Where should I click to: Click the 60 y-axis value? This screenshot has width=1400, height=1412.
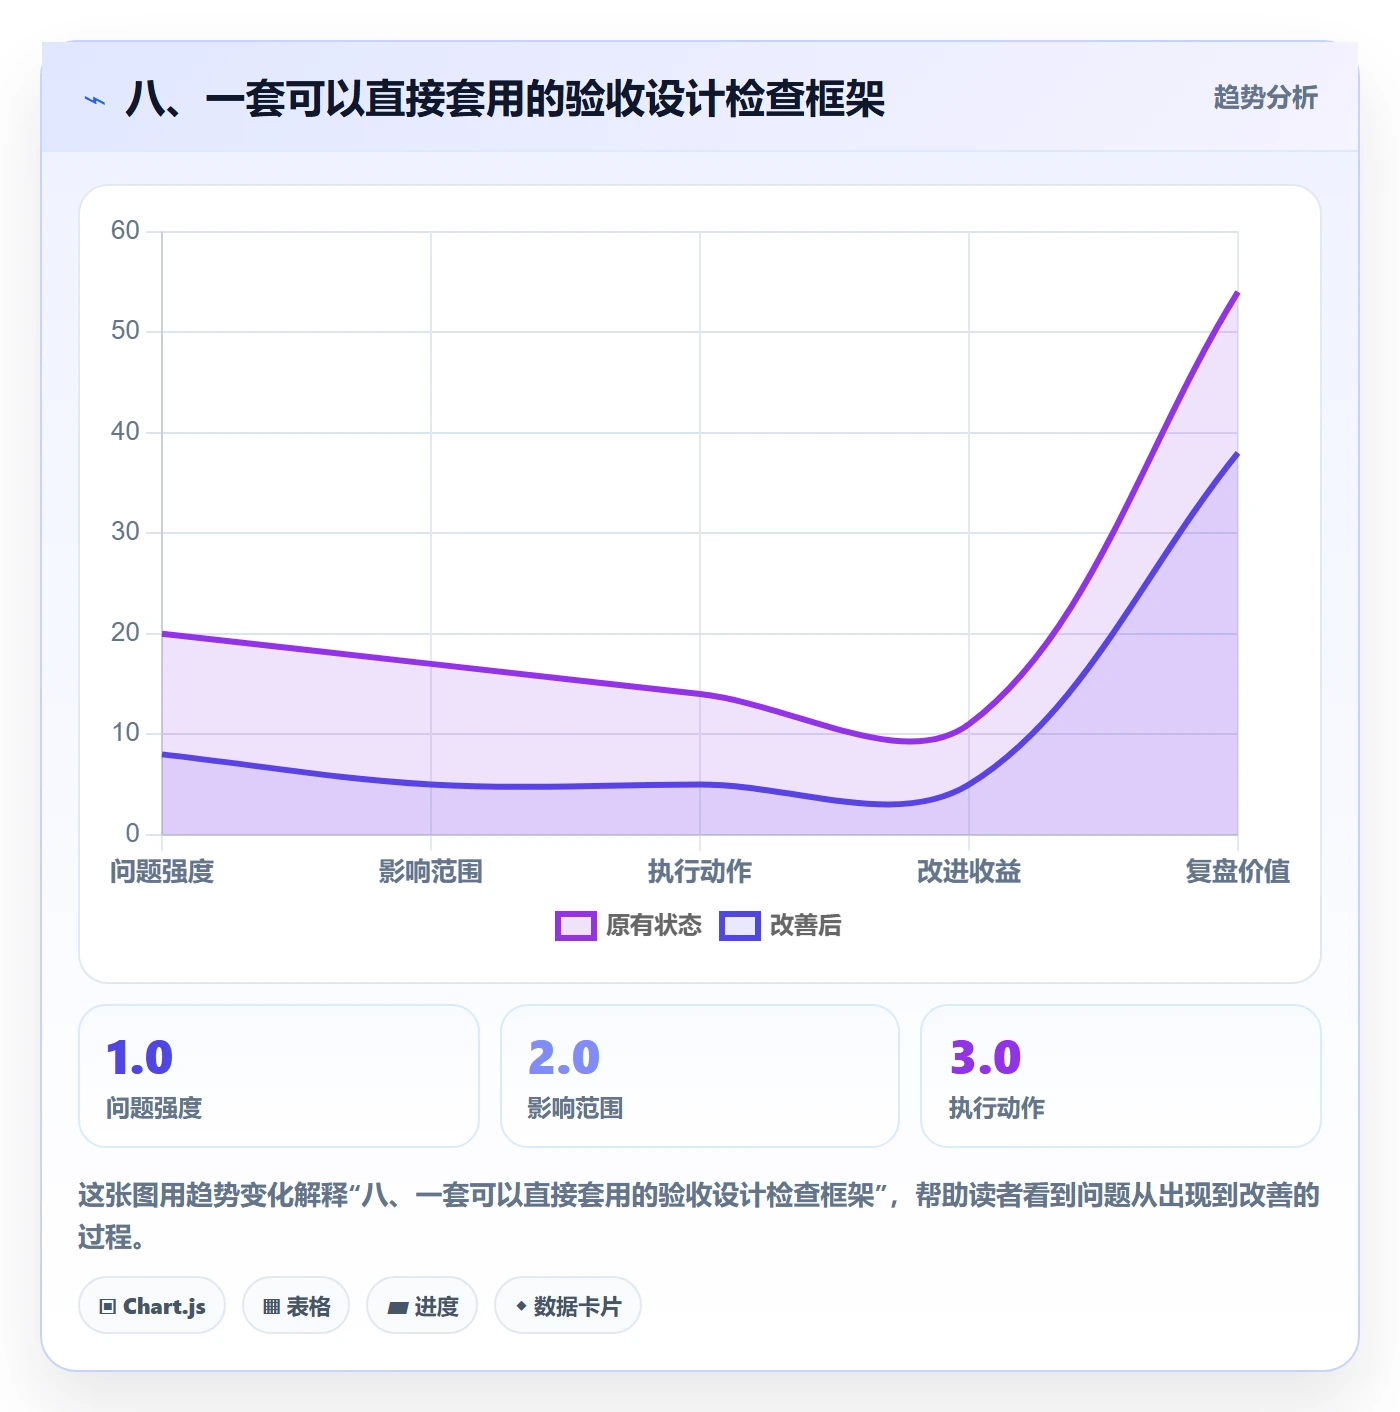point(125,231)
